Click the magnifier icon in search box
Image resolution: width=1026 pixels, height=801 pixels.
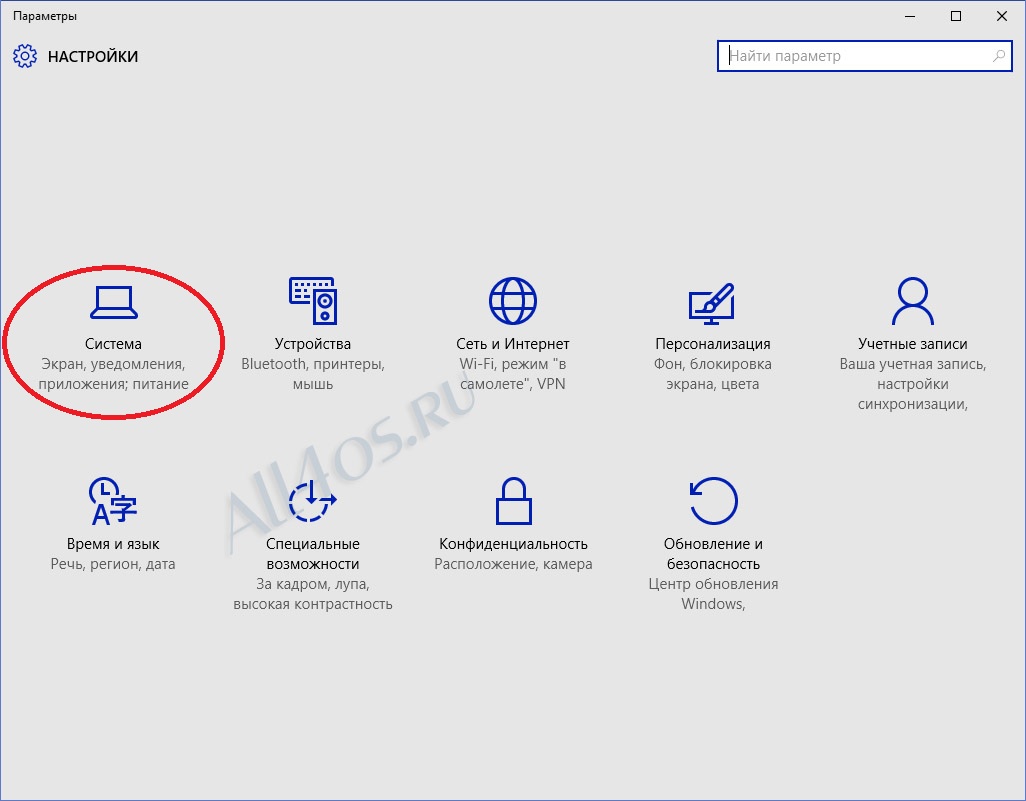pos(999,56)
